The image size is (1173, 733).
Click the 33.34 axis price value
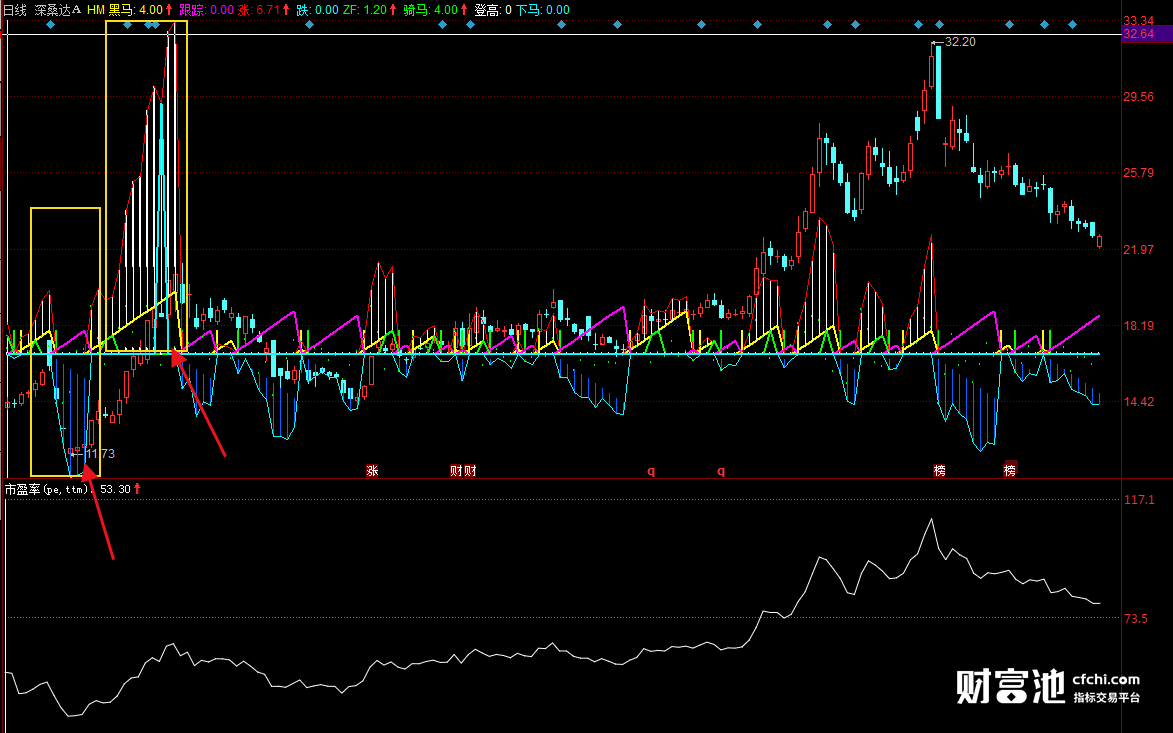(1139, 21)
